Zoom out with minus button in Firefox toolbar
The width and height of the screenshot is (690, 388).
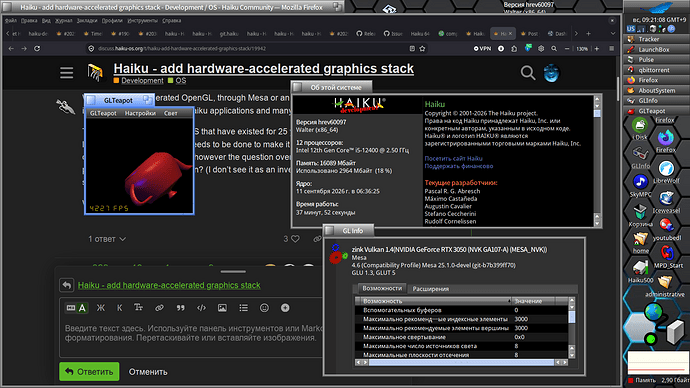click(x=567, y=48)
